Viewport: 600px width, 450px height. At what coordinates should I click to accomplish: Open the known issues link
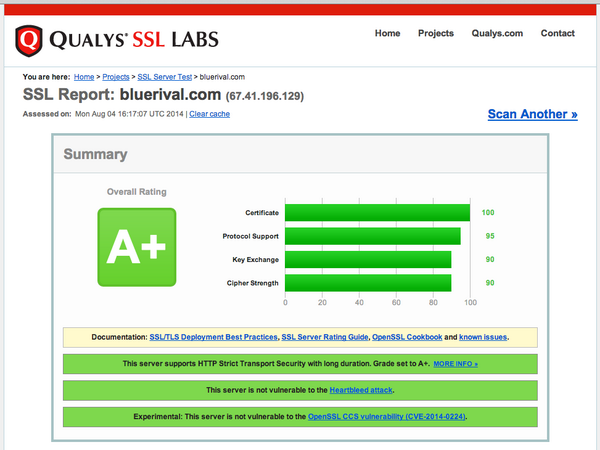(x=483, y=337)
